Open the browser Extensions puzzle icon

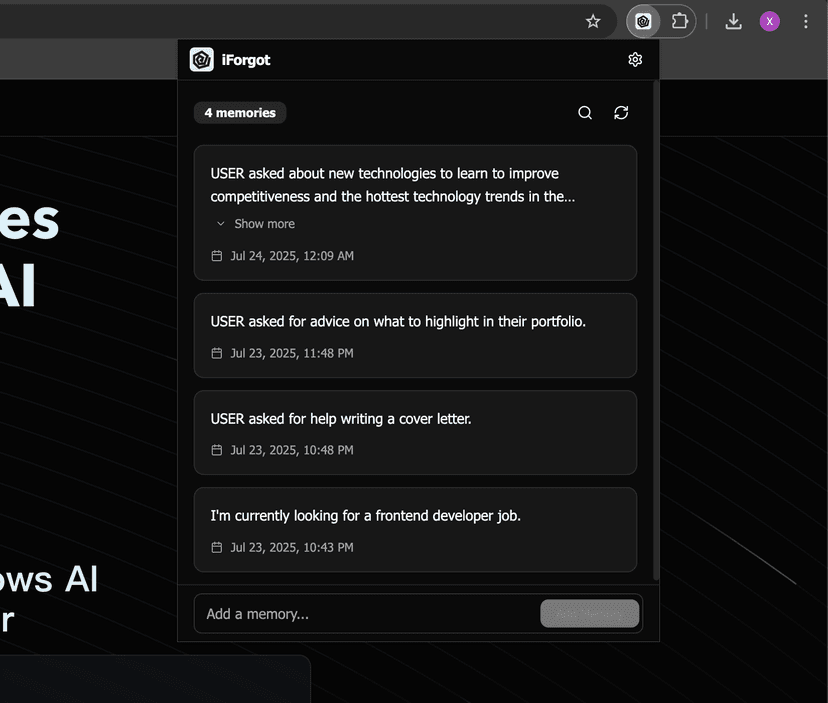[x=680, y=21]
